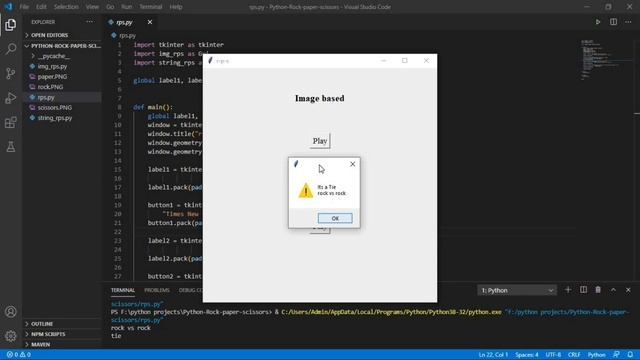Viewport: 640px width, 360px height.
Task: Open the Accounts menu icon
Action: (11, 312)
